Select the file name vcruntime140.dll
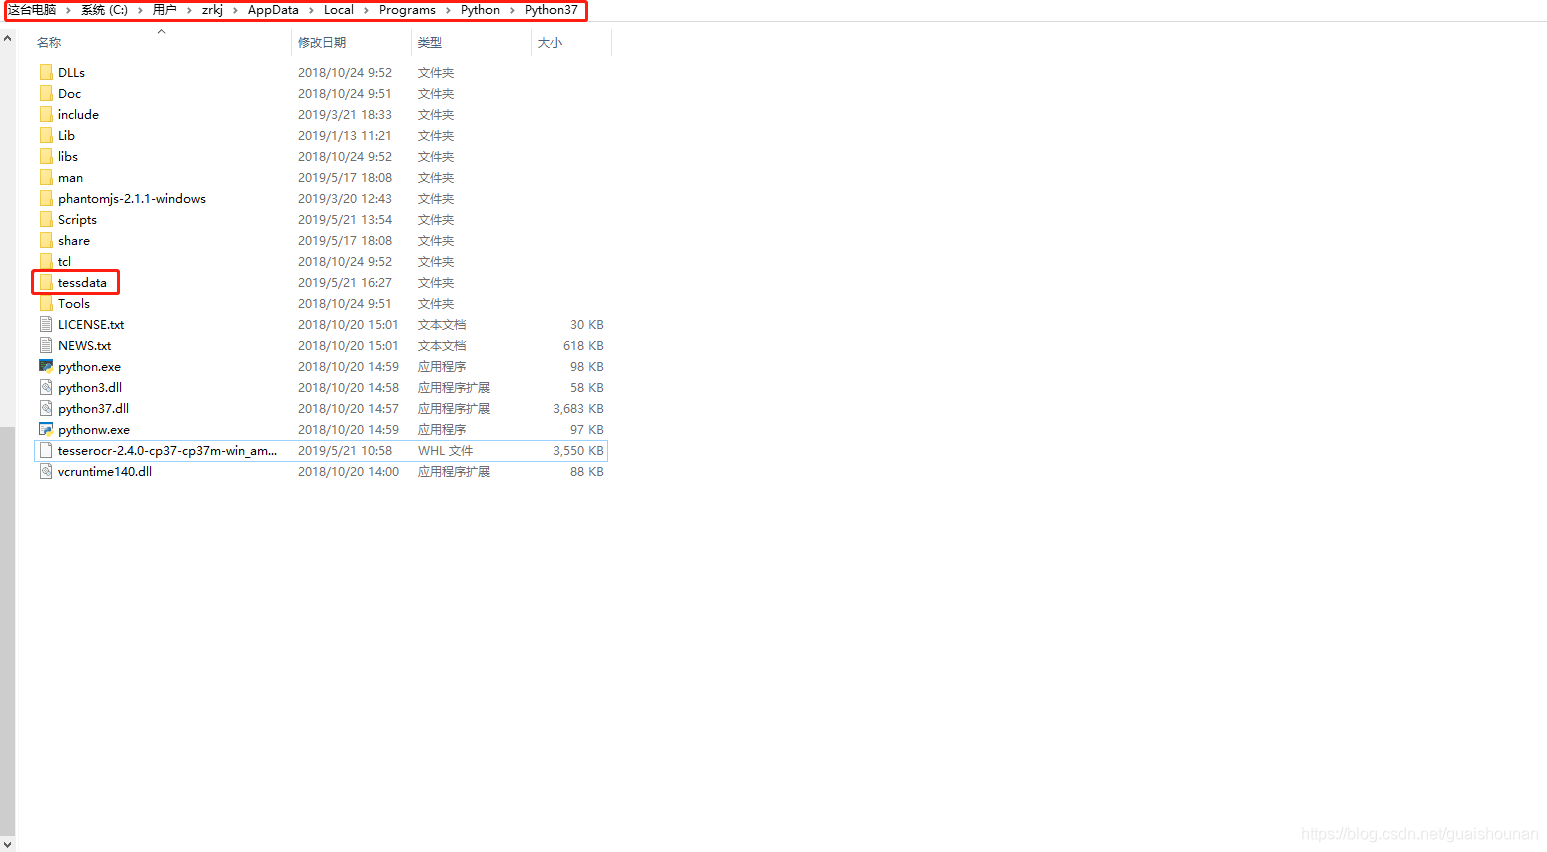The image size is (1547, 852). (x=105, y=471)
